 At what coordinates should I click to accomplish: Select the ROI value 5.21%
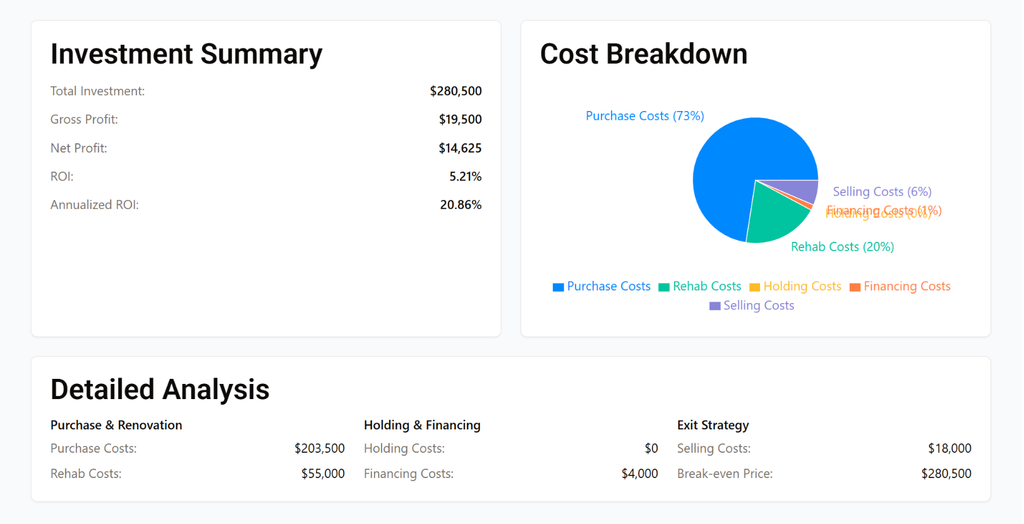[466, 176]
